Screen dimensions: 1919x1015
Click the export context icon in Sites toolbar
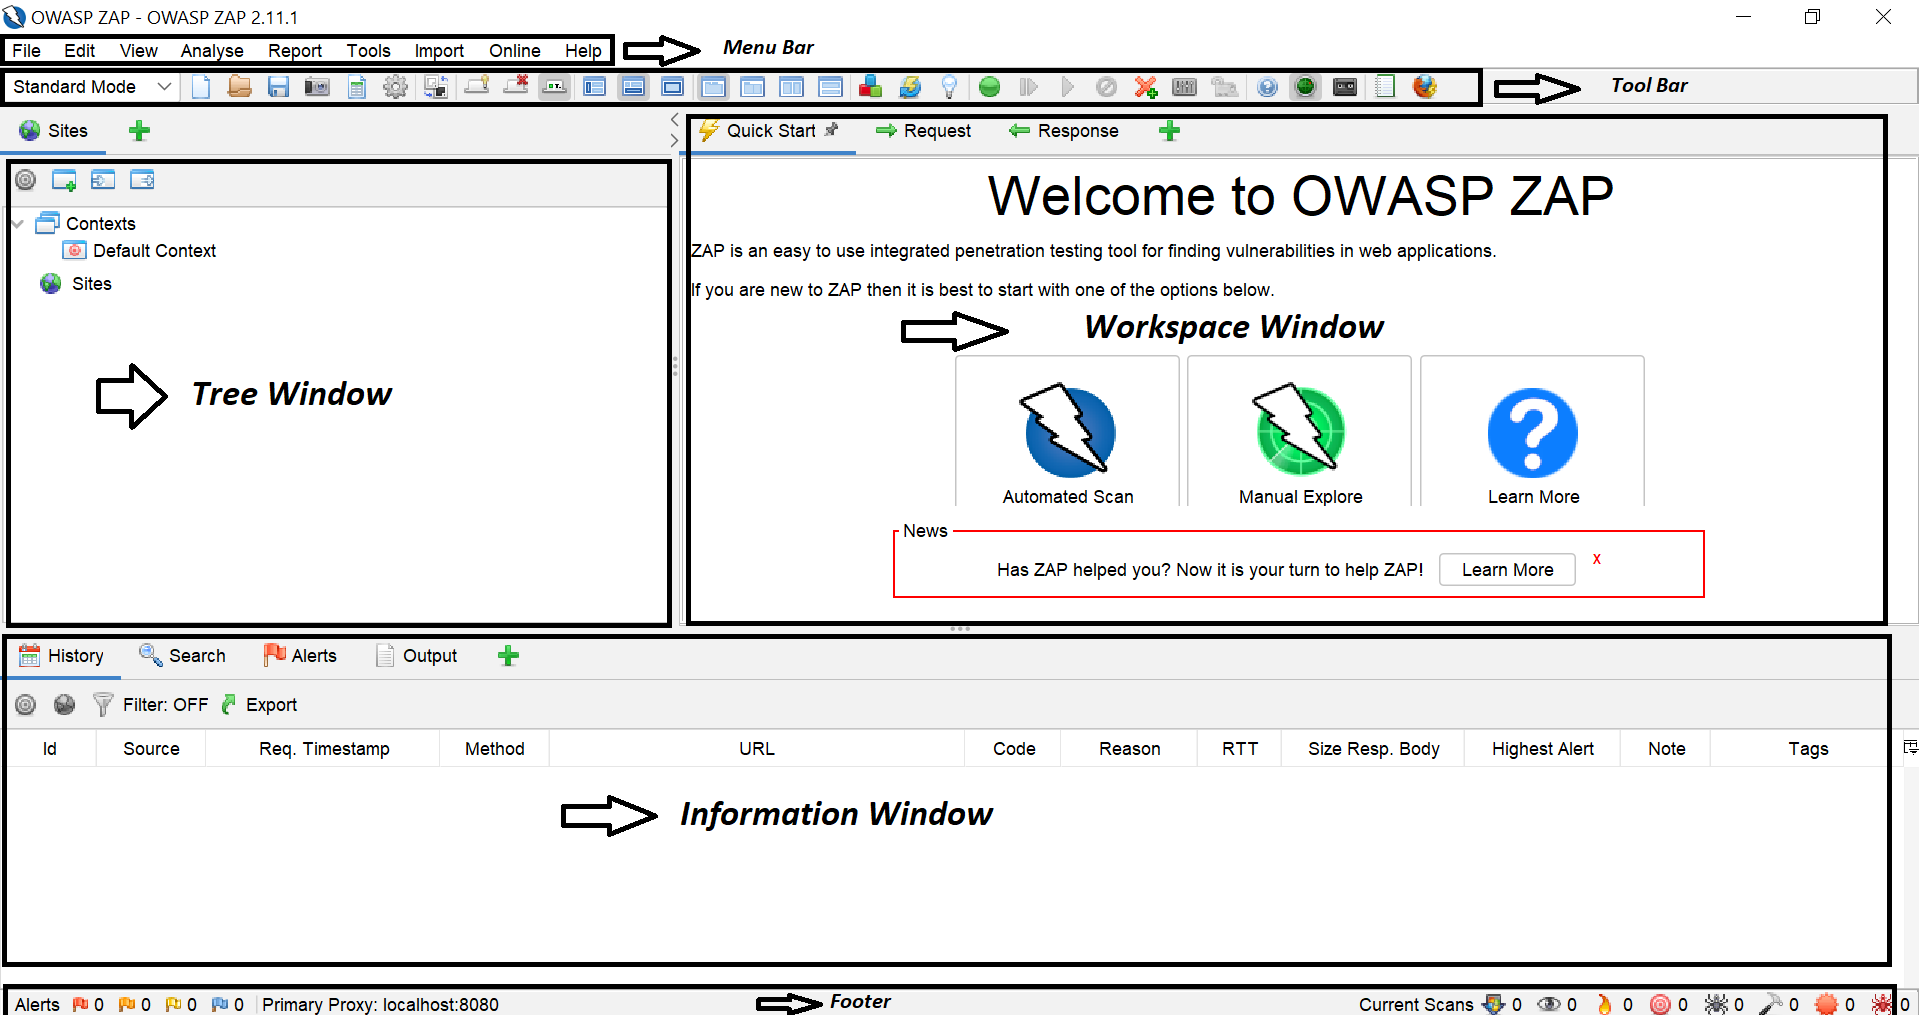point(142,180)
